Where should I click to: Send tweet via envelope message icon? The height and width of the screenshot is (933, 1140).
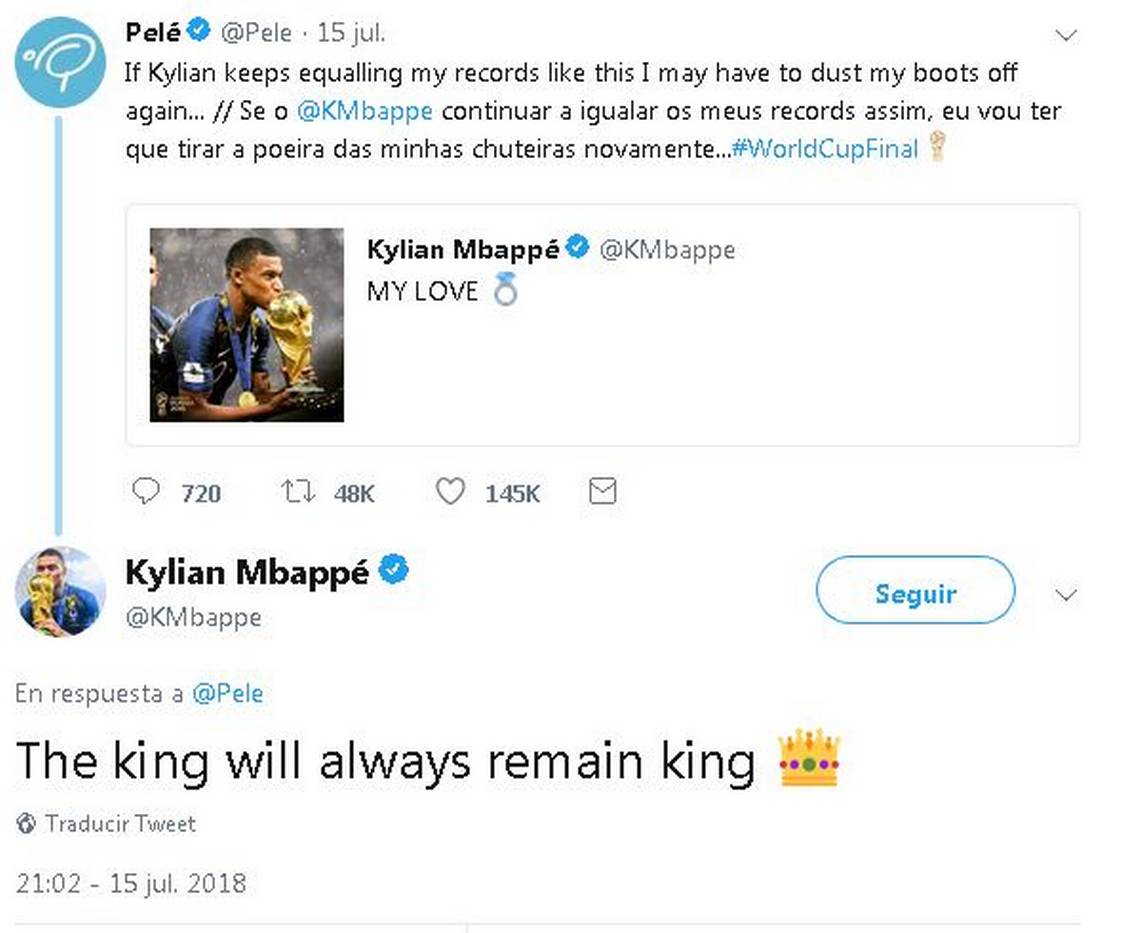coord(602,492)
